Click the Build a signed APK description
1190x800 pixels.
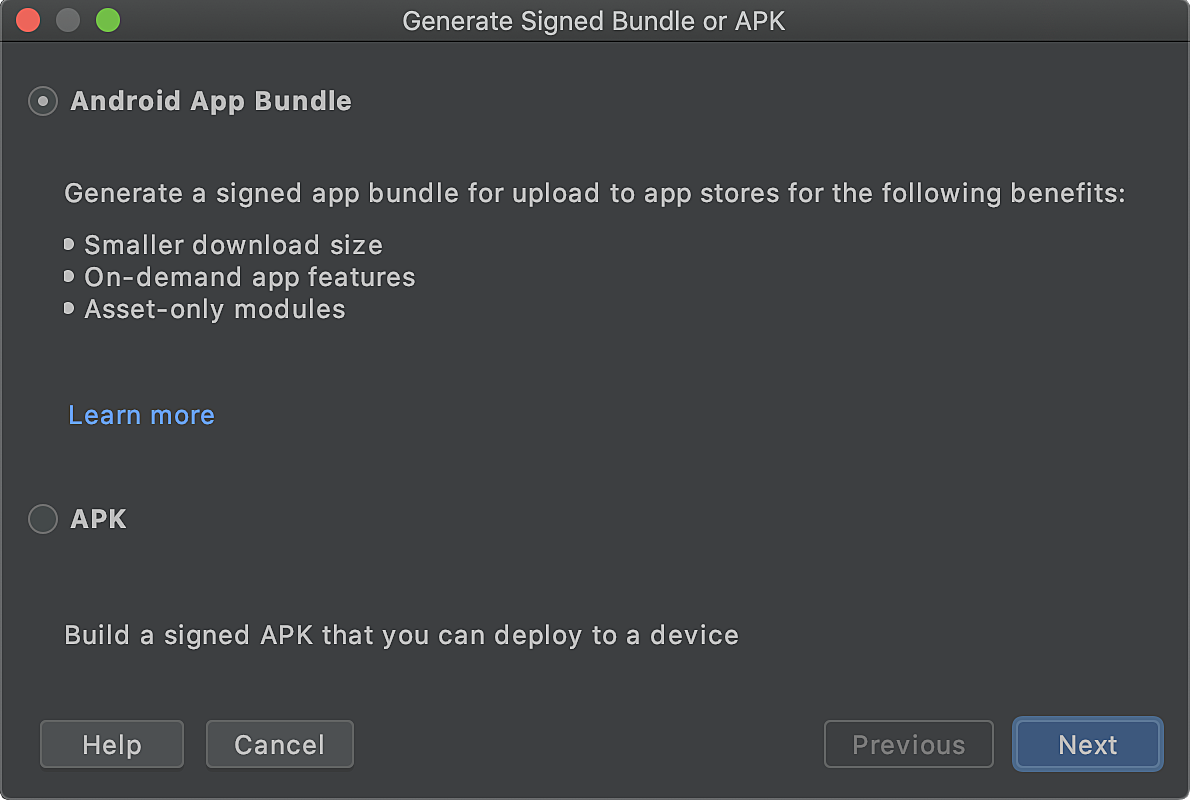pyautogui.click(x=401, y=635)
